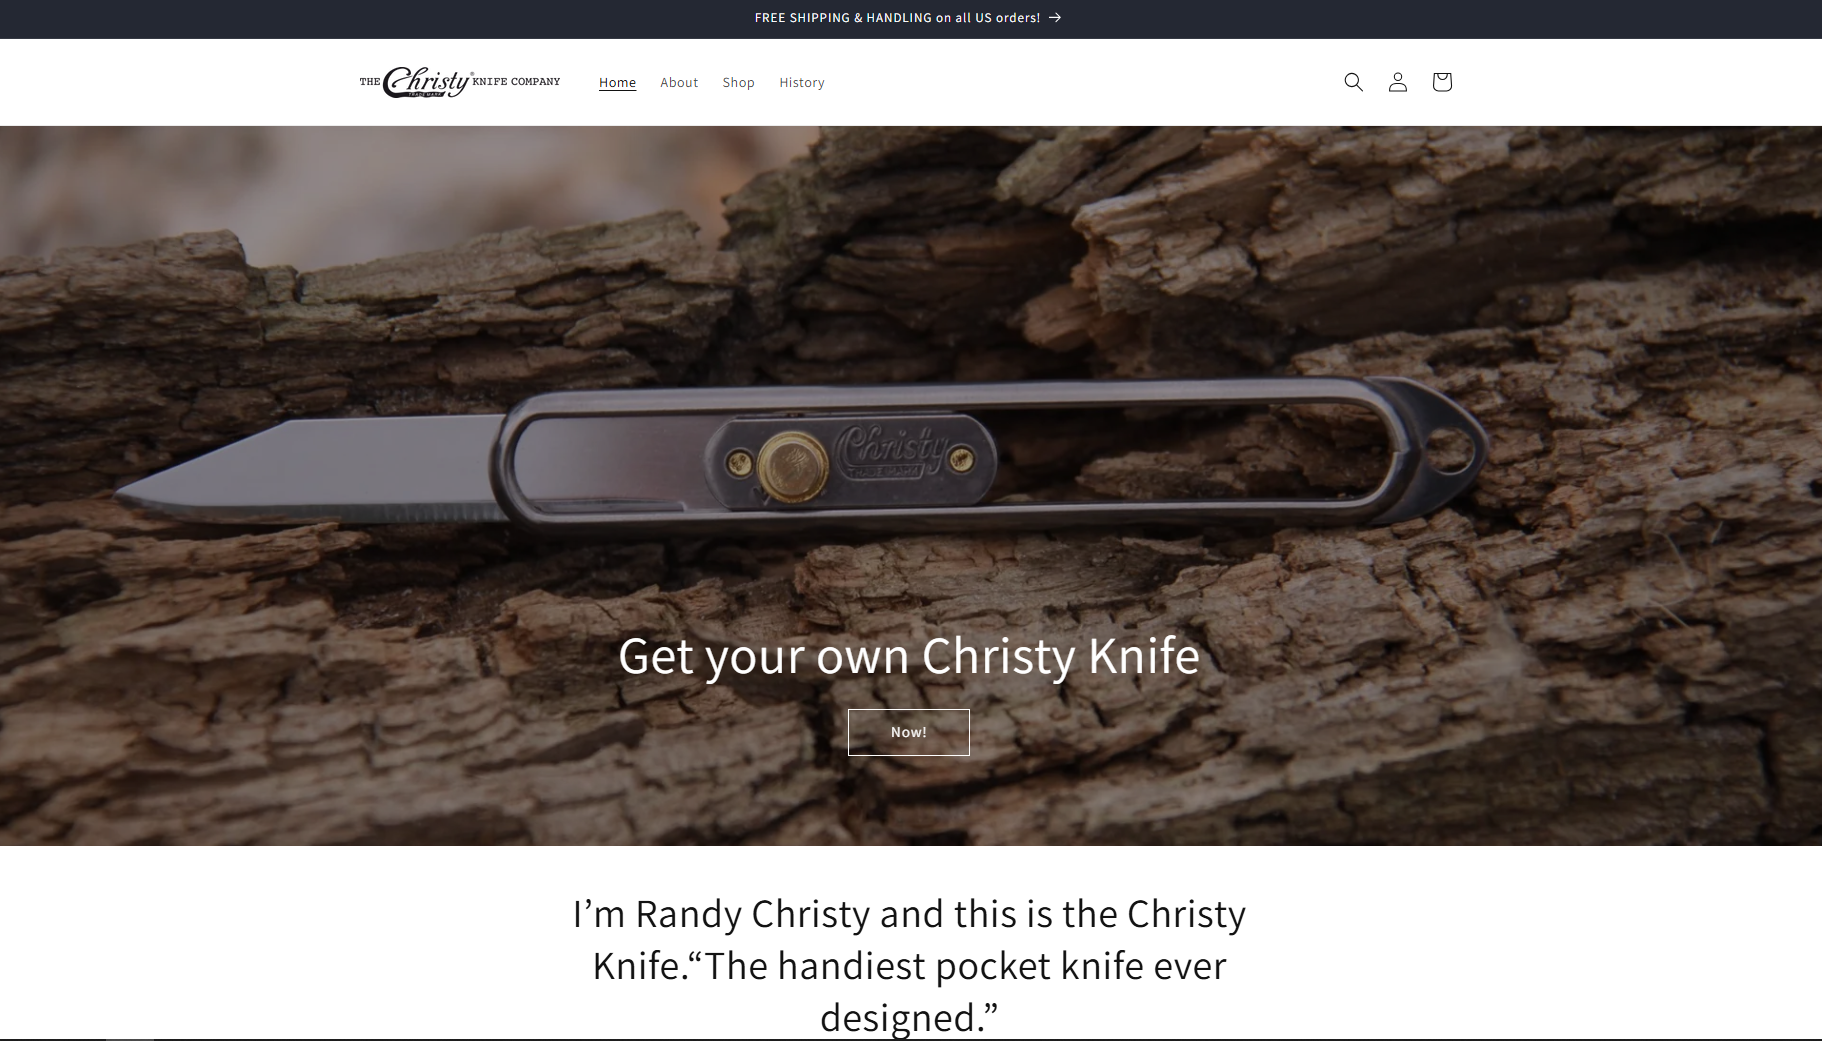Click the brass button on the knife photo
1822x1041 pixels.
point(792,466)
